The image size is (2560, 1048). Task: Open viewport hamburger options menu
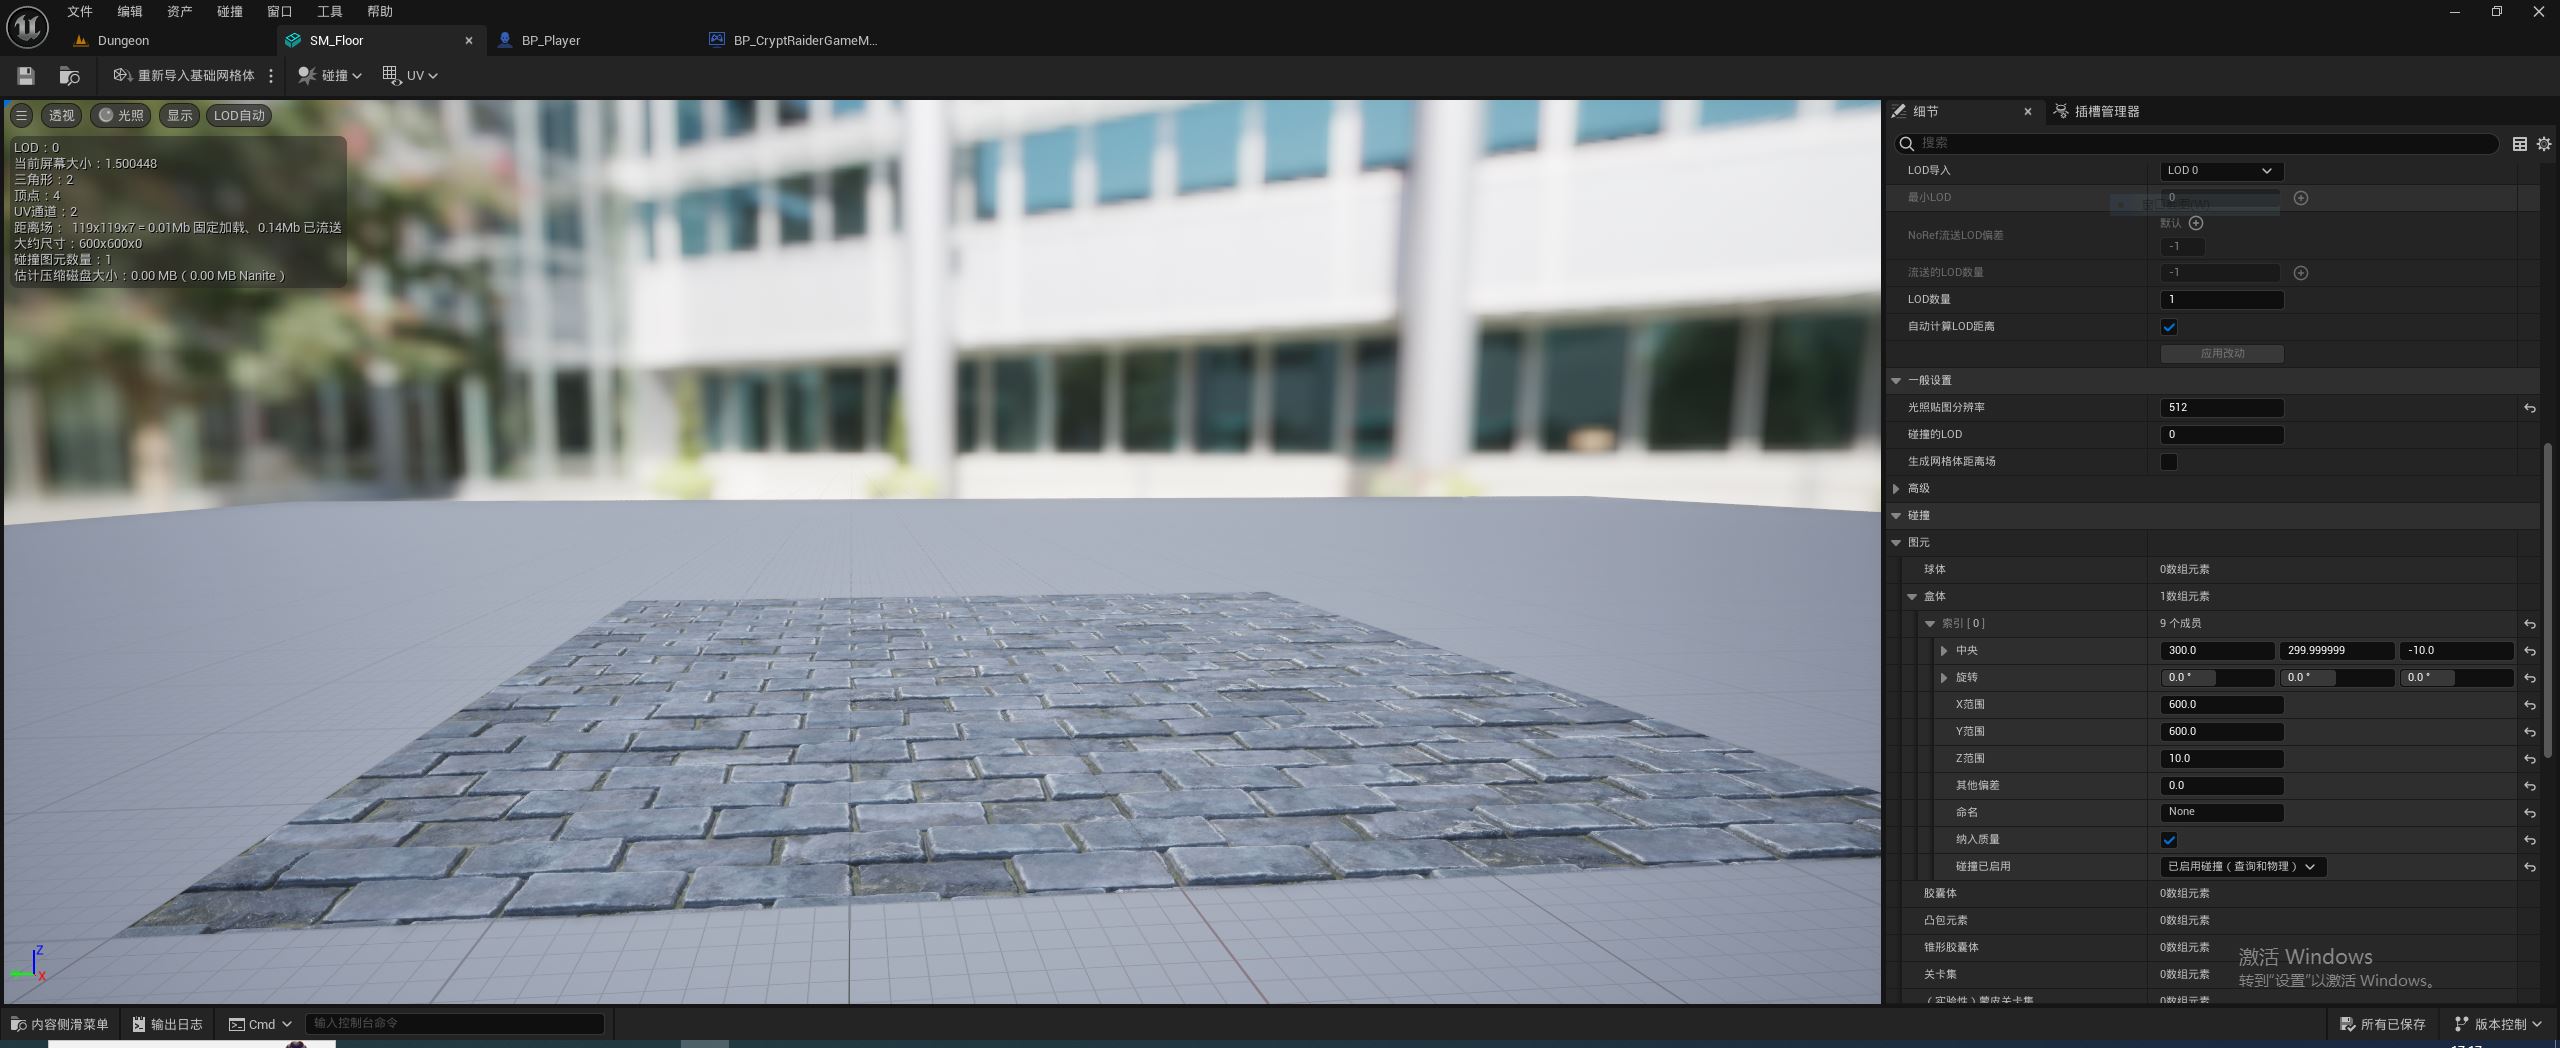(x=21, y=115)
